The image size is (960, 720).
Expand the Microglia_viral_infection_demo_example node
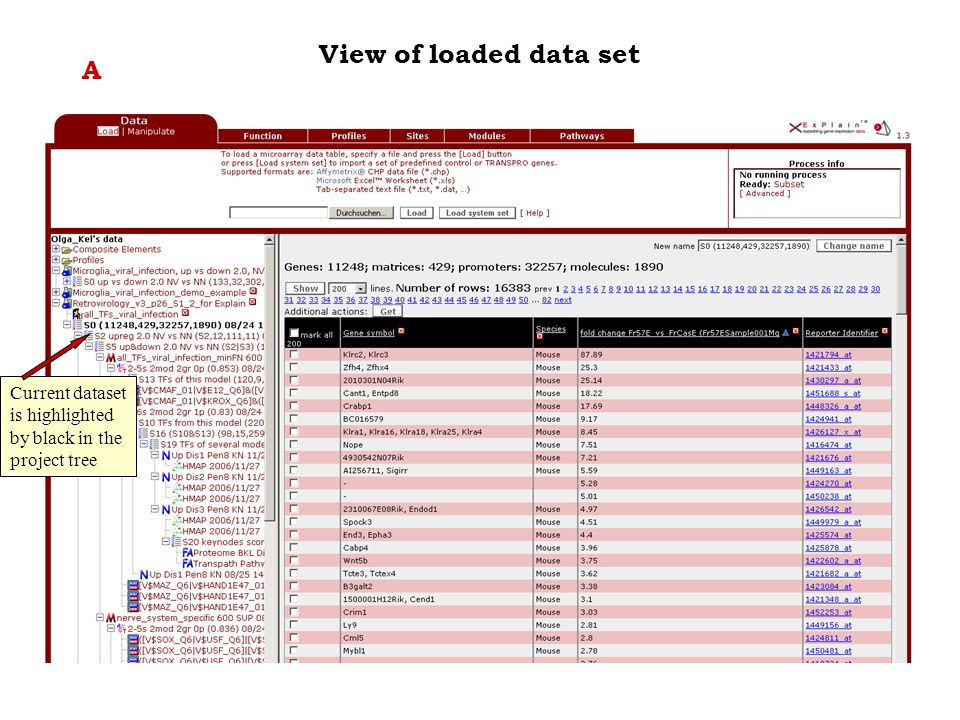click(56, 293)
